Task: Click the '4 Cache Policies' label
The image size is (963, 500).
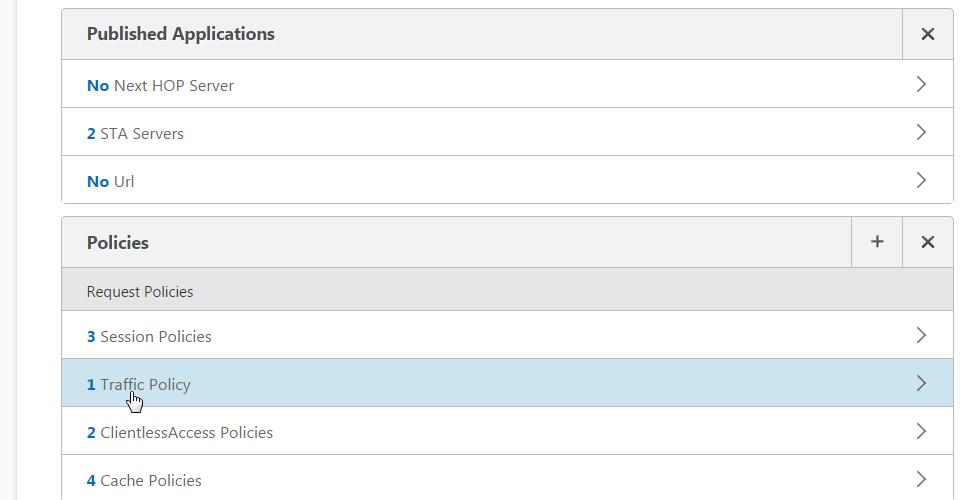Action: click(144, 480)
